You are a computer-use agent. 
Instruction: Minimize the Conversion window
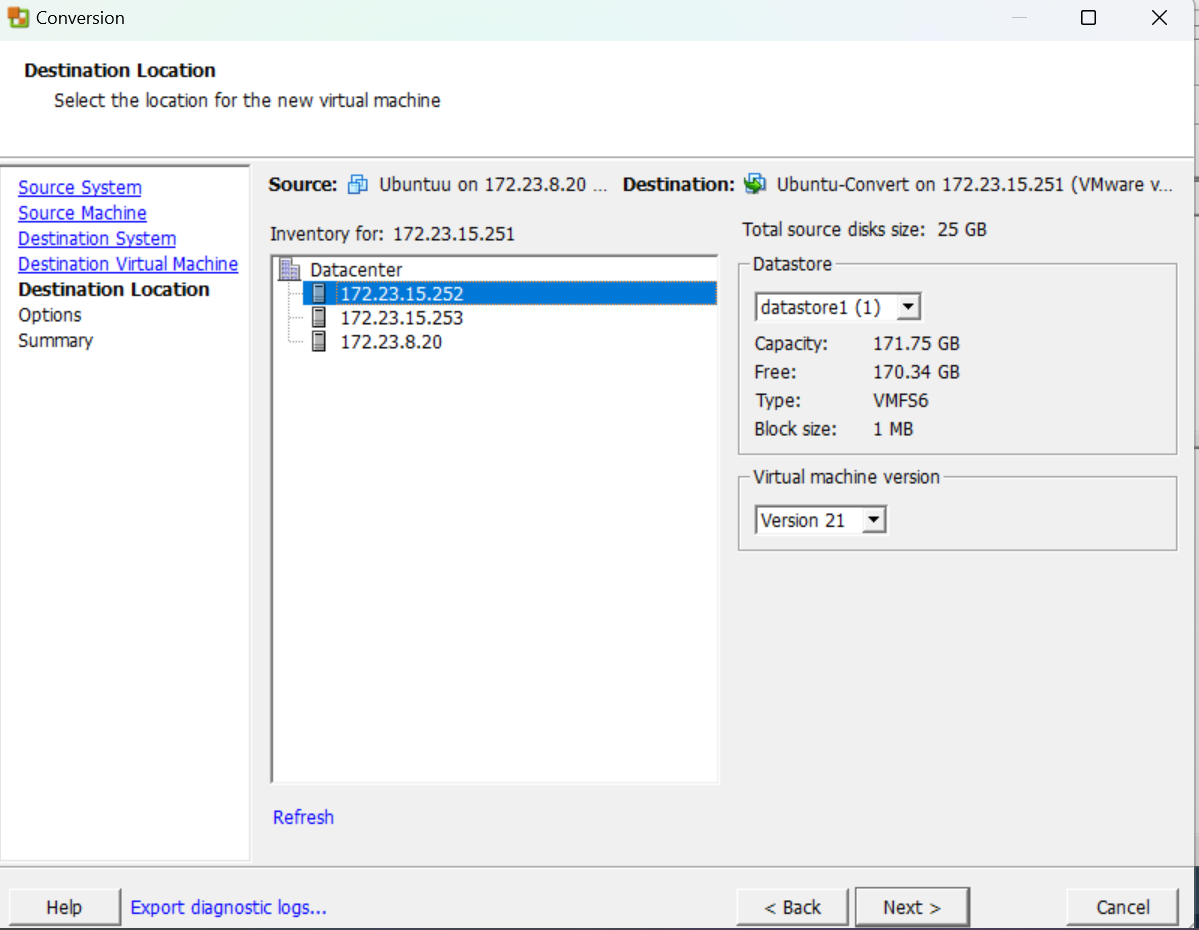pos(1019,18)
